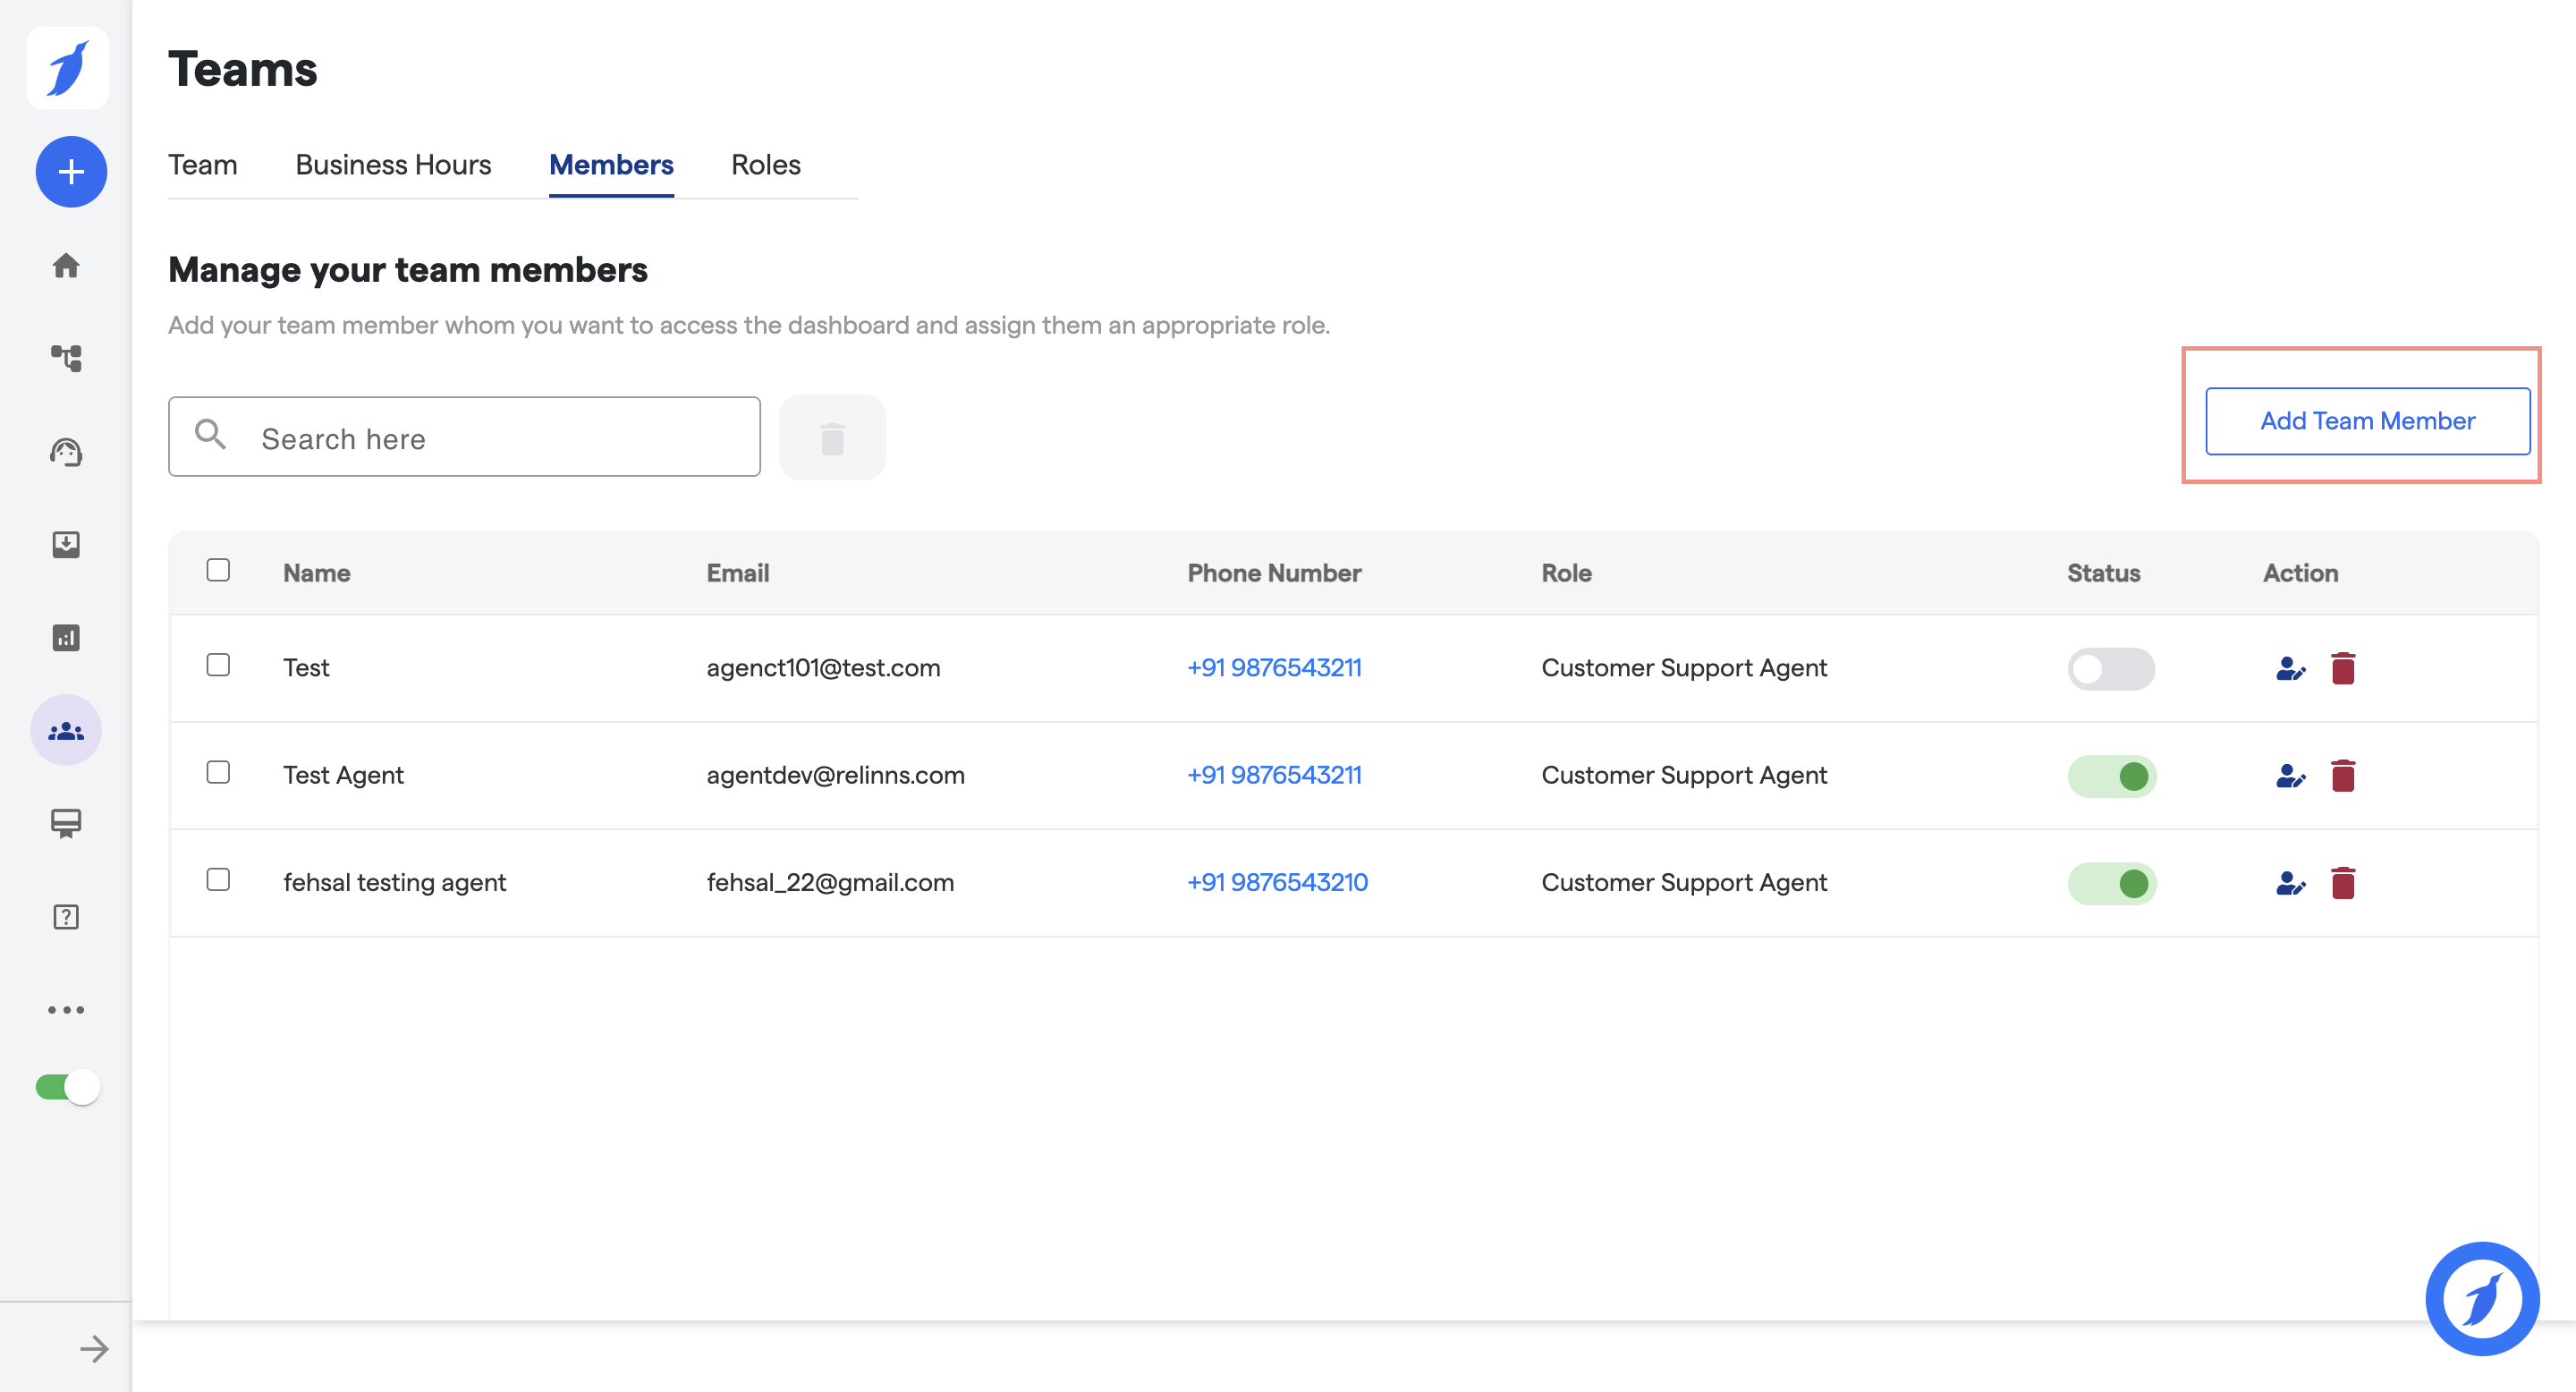Click phone number +91 9876543210 link
Screen dimensions: 2576x1392
1277,882
